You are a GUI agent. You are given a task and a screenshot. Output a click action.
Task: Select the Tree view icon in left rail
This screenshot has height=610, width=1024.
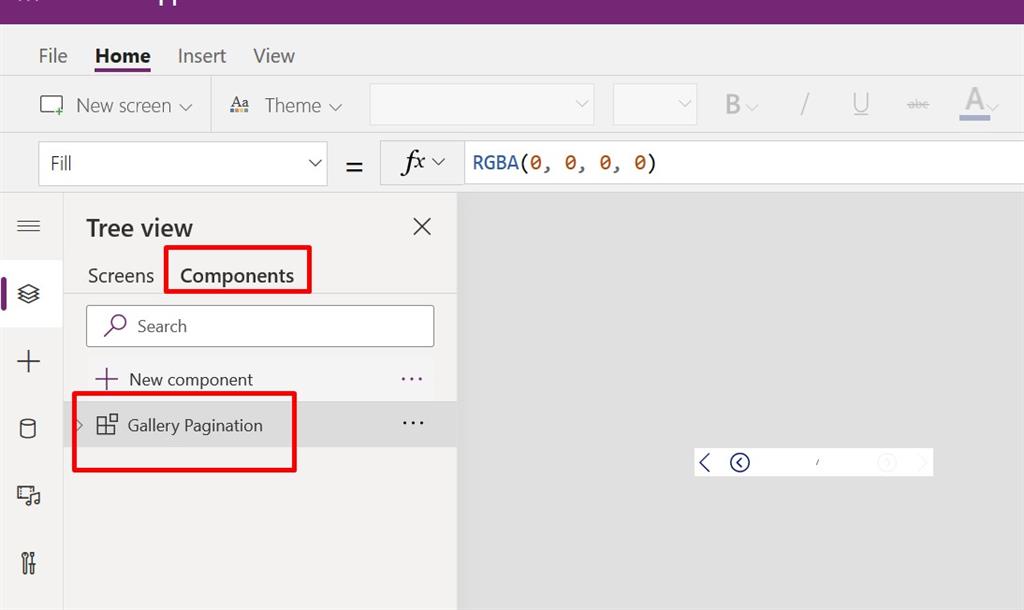click(x=30, y=294)
